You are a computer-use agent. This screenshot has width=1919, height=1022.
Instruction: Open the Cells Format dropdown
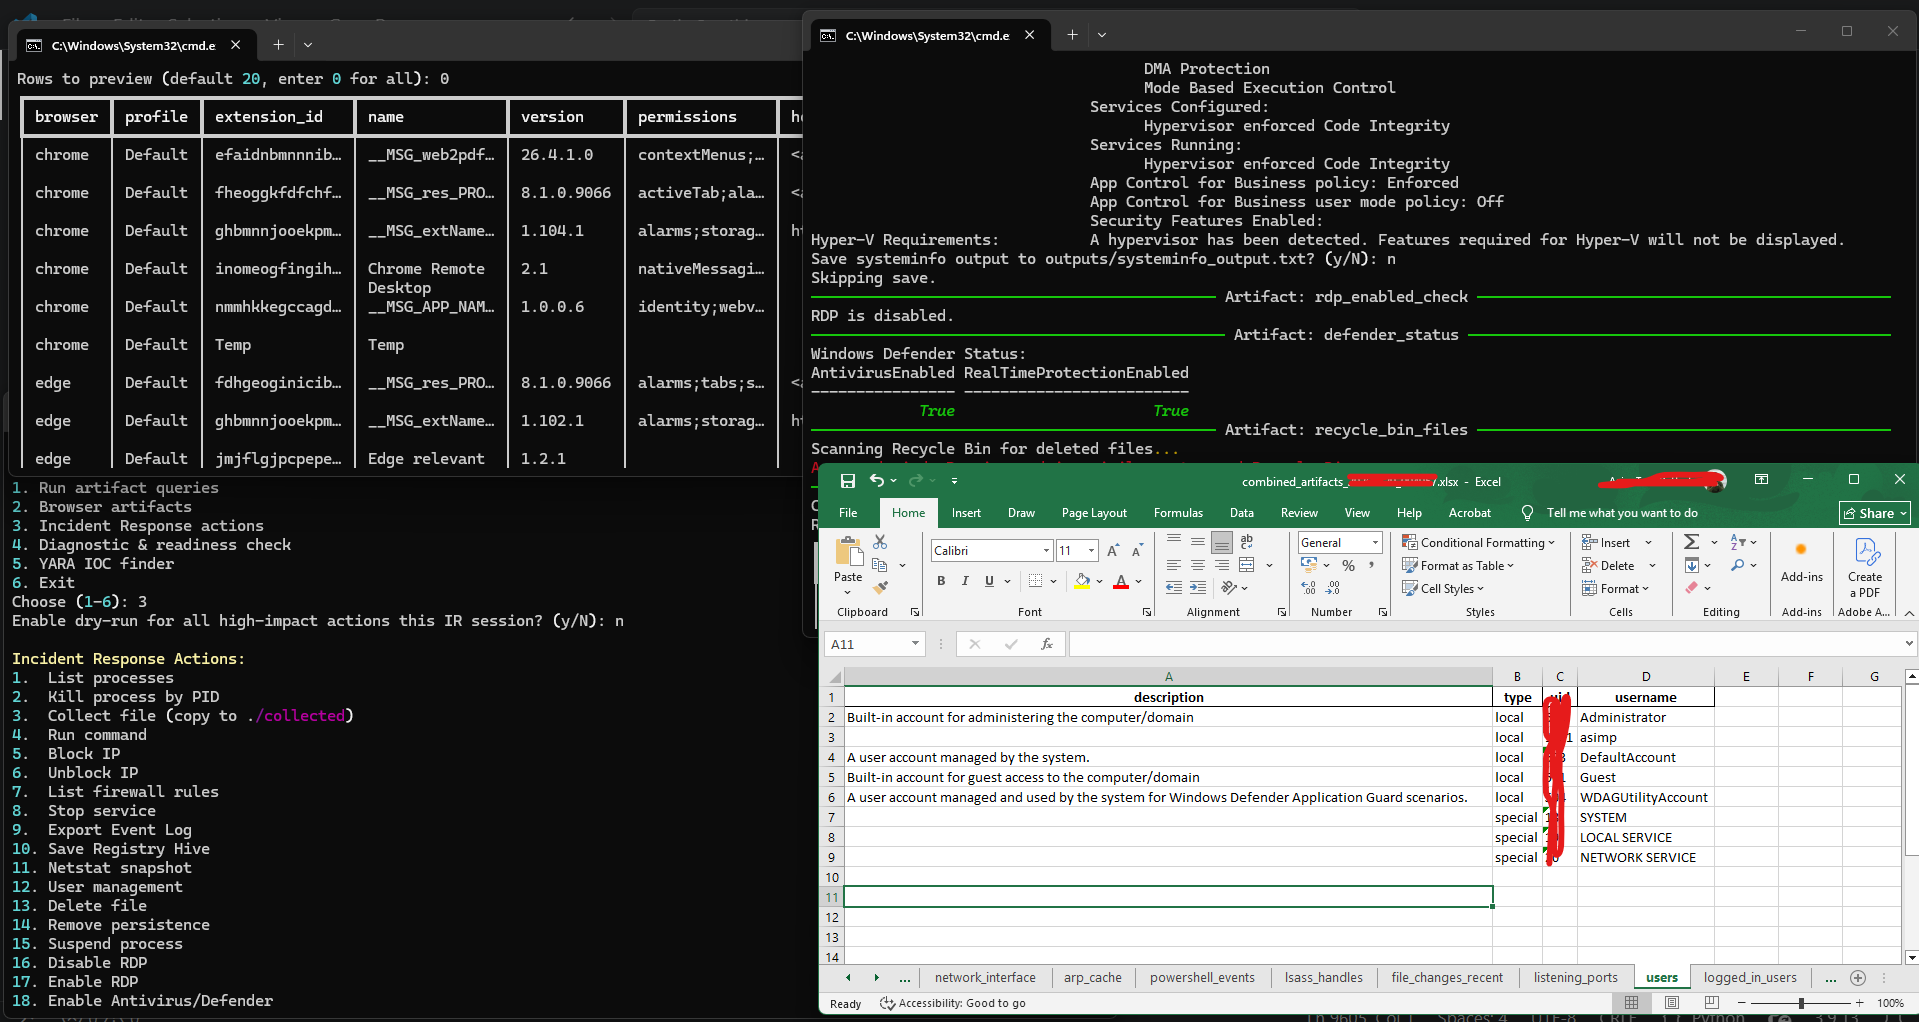click(x=1615, y=589)
